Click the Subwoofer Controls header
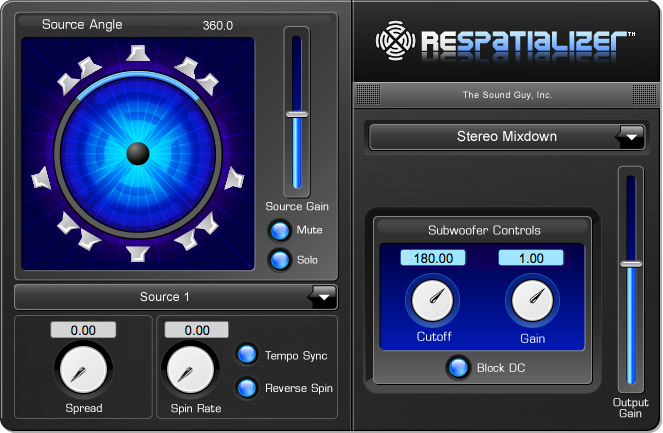This screenshot has width=663, height=433. 484,230
